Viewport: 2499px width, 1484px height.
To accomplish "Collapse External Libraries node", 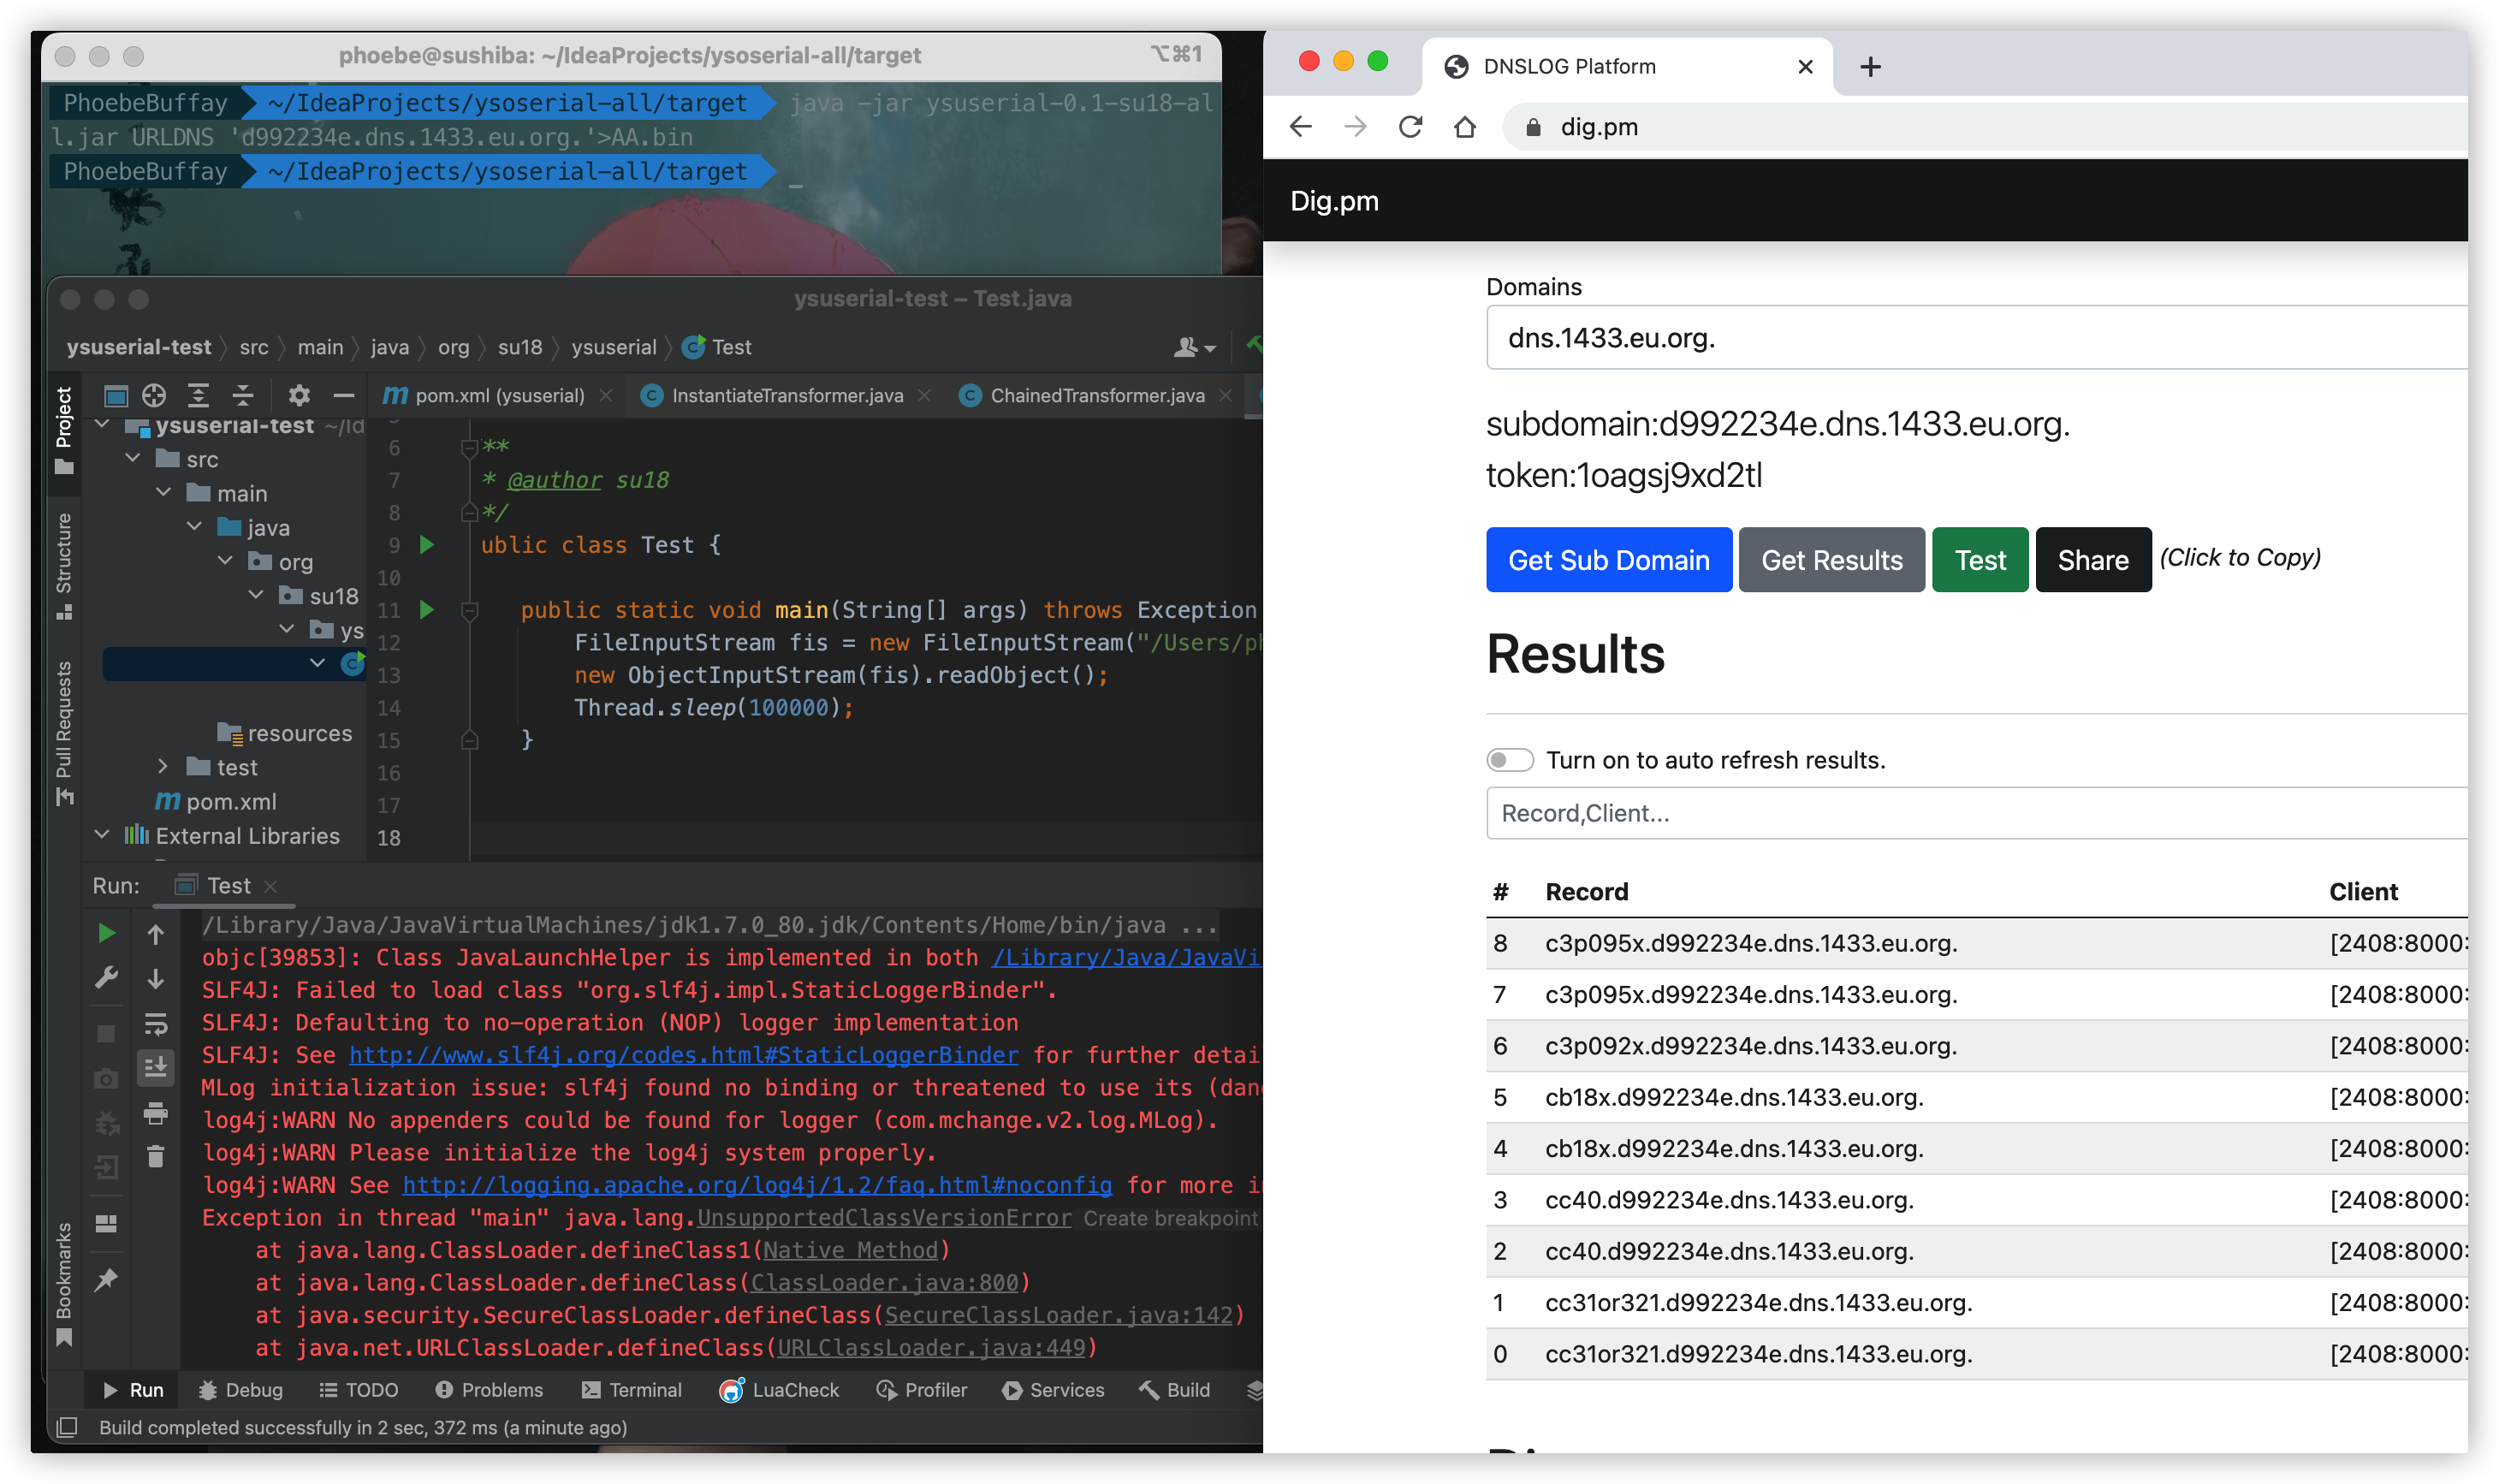I will [102, 835].
